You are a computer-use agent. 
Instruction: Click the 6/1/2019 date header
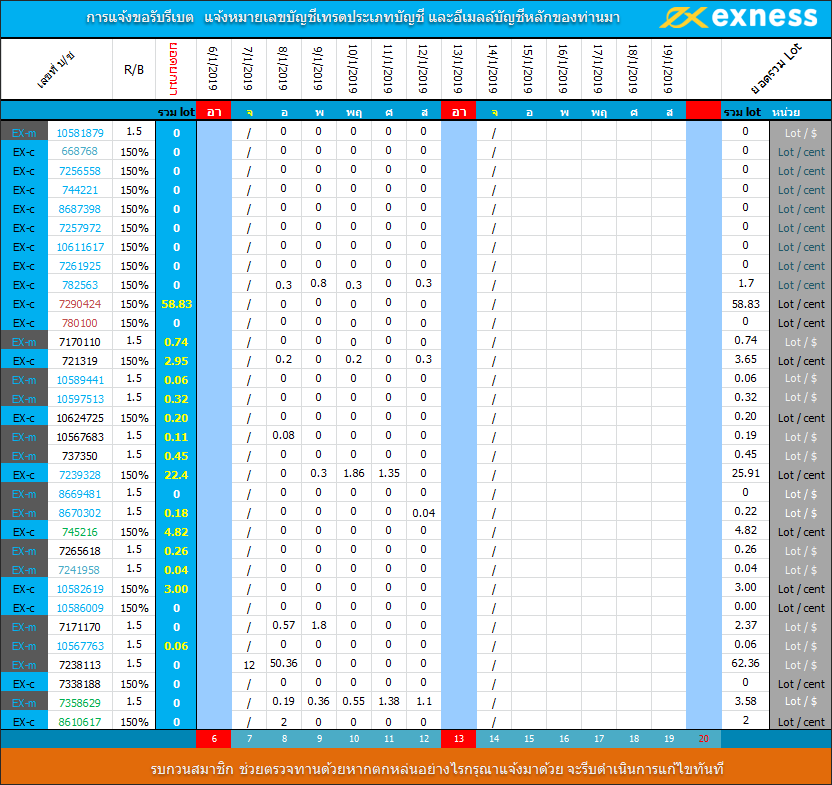click(213, 68)
